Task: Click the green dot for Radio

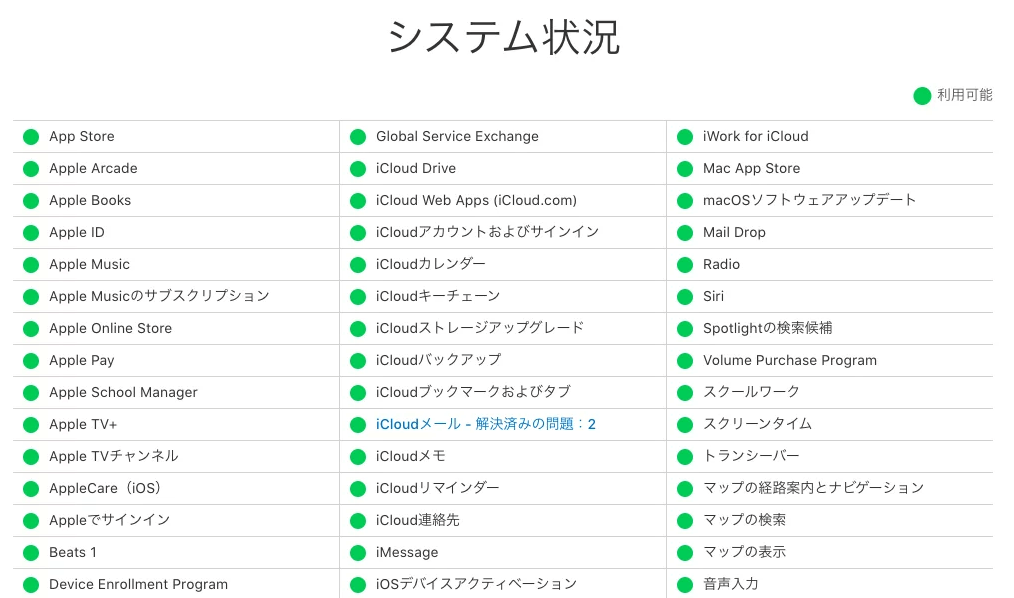Action: [685, 264]
